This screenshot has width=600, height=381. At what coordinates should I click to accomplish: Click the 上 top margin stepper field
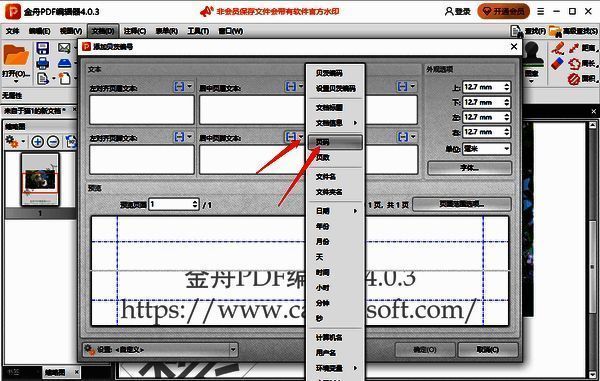point(487,87)
